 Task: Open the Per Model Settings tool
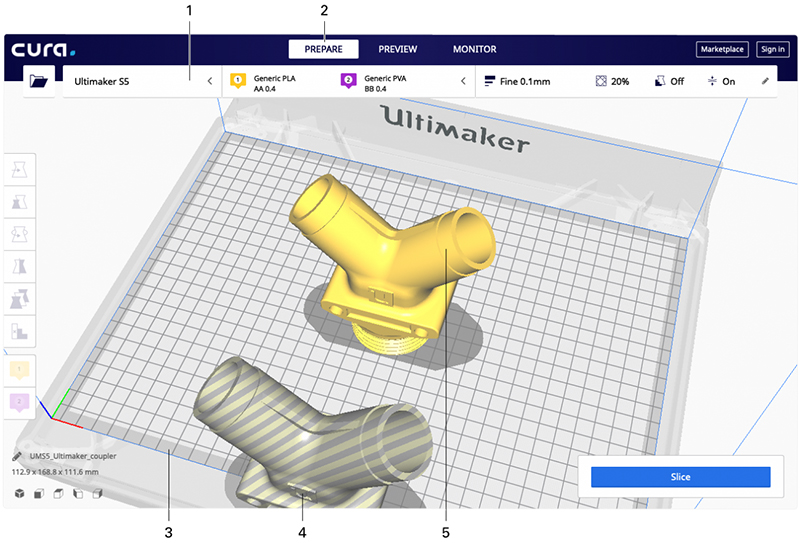(20, 298)
